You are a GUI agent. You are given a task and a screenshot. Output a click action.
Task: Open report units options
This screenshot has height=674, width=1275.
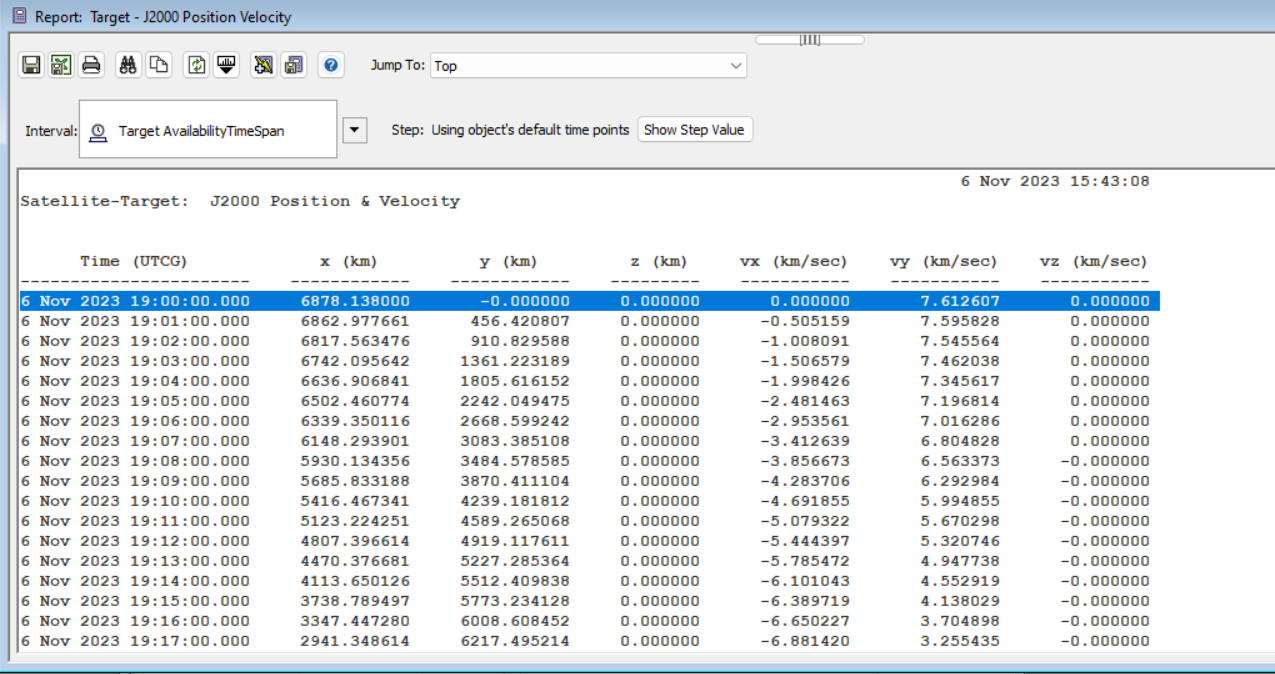click(x=225, y=66)
